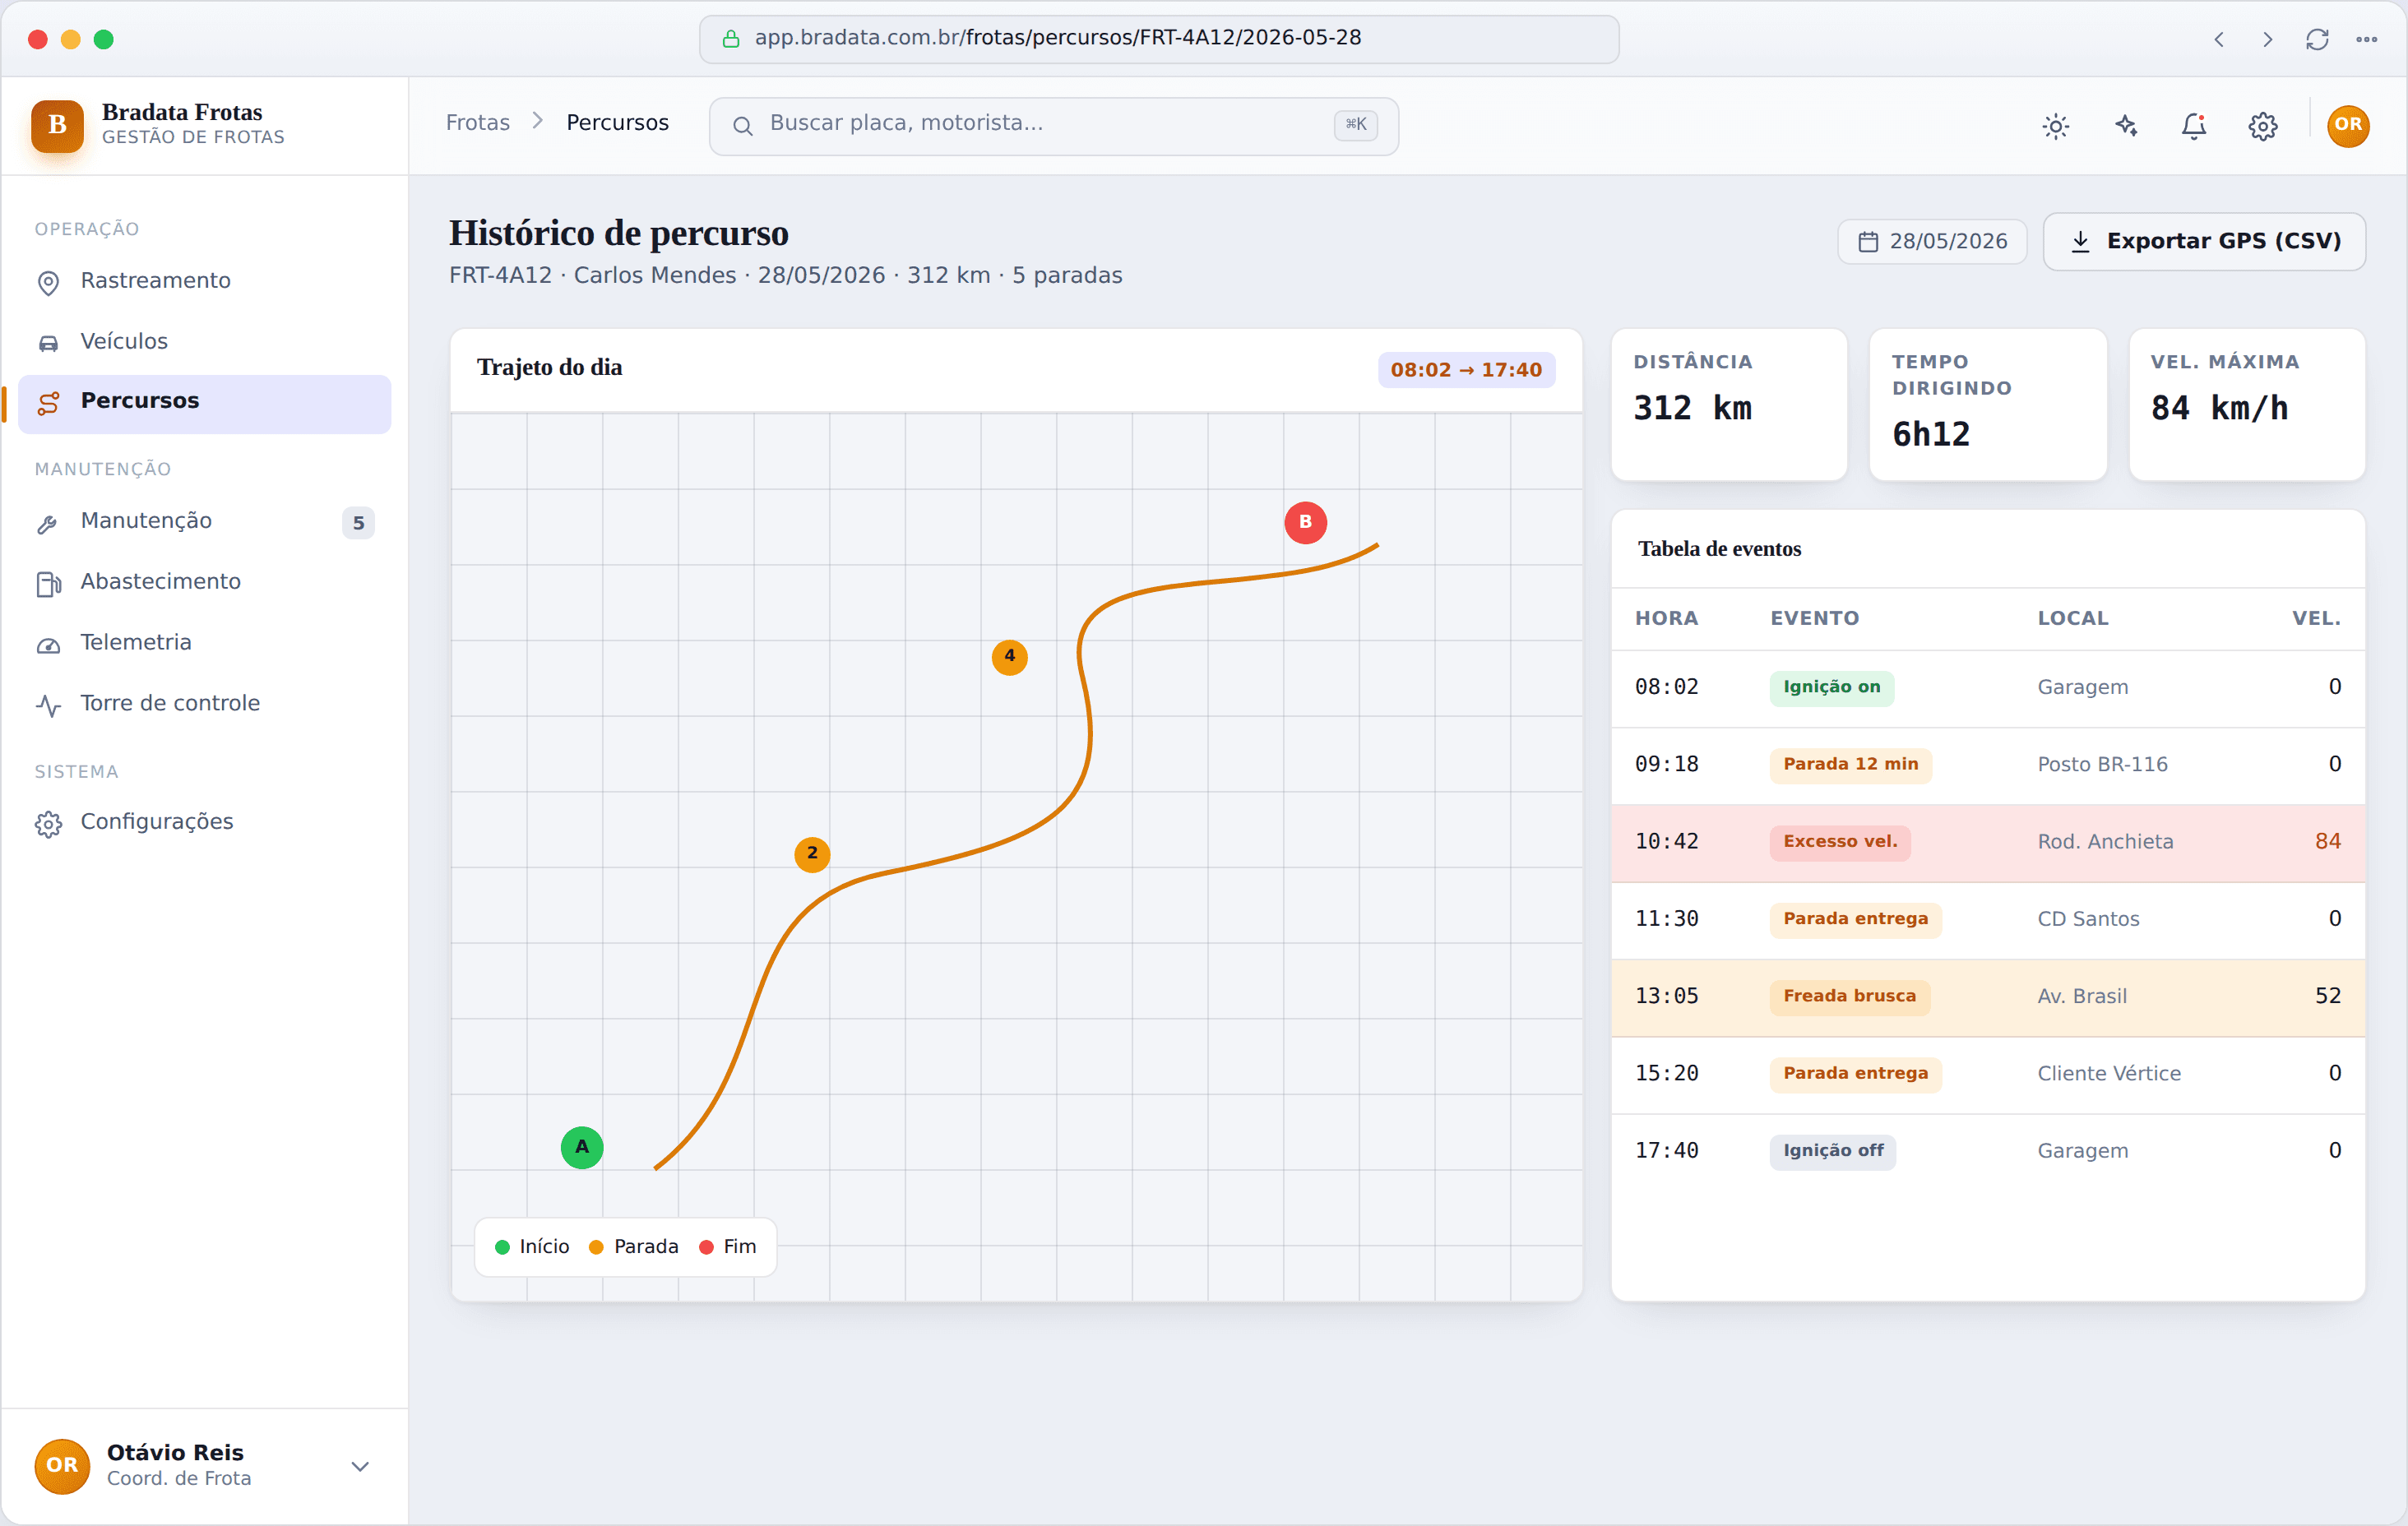Click the Bradata Frotas logo
Viewport: 2408px width, 1526px height.
coord(58,125)
